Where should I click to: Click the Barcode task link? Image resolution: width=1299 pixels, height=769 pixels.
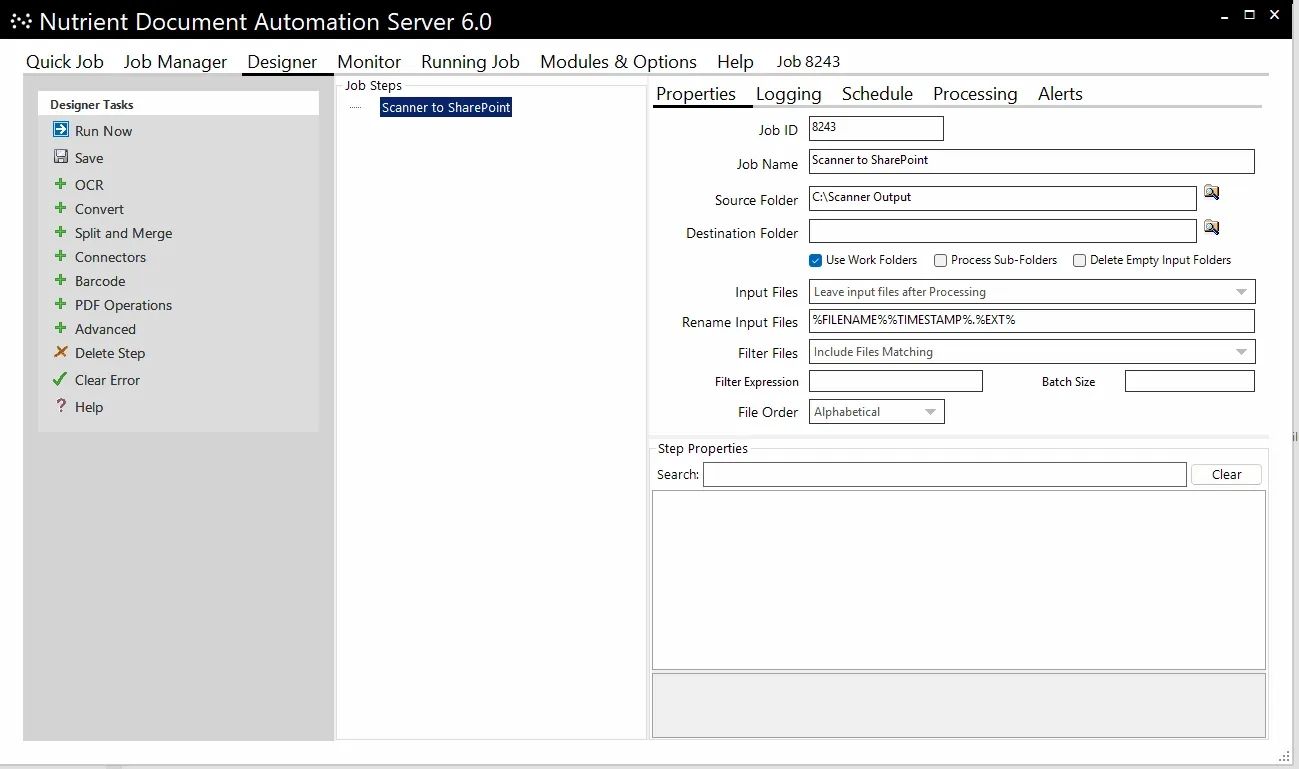click(x=100, y=281)
